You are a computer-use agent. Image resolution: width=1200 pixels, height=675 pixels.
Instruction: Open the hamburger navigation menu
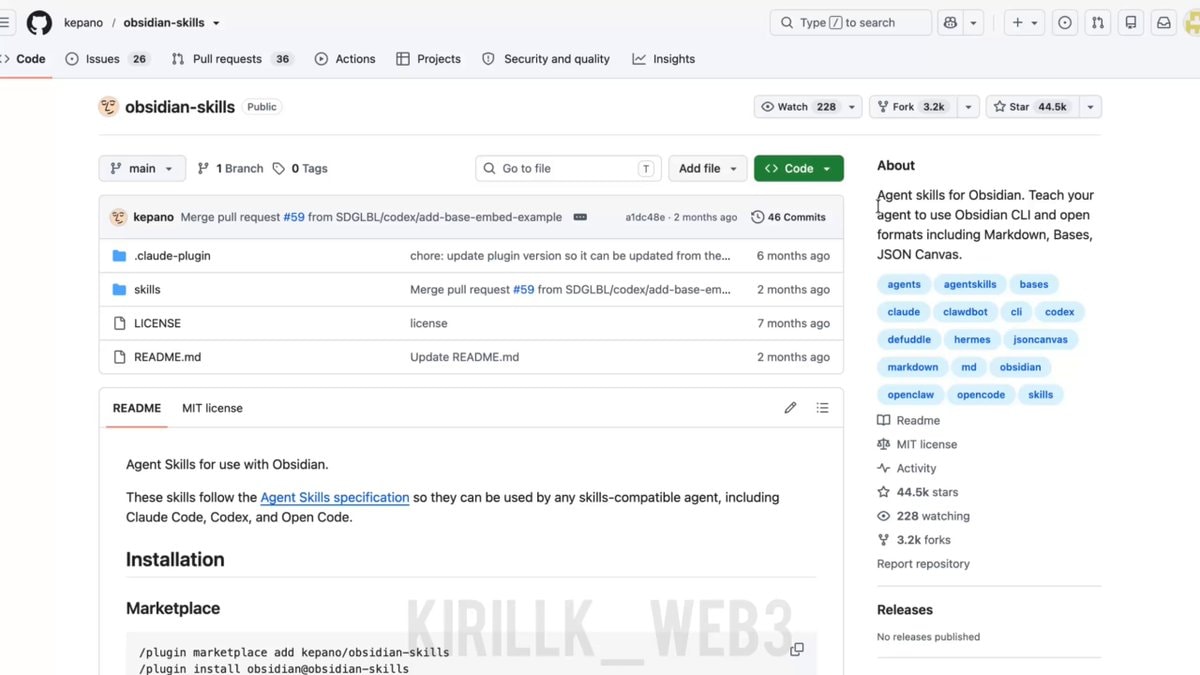[5, 22]
